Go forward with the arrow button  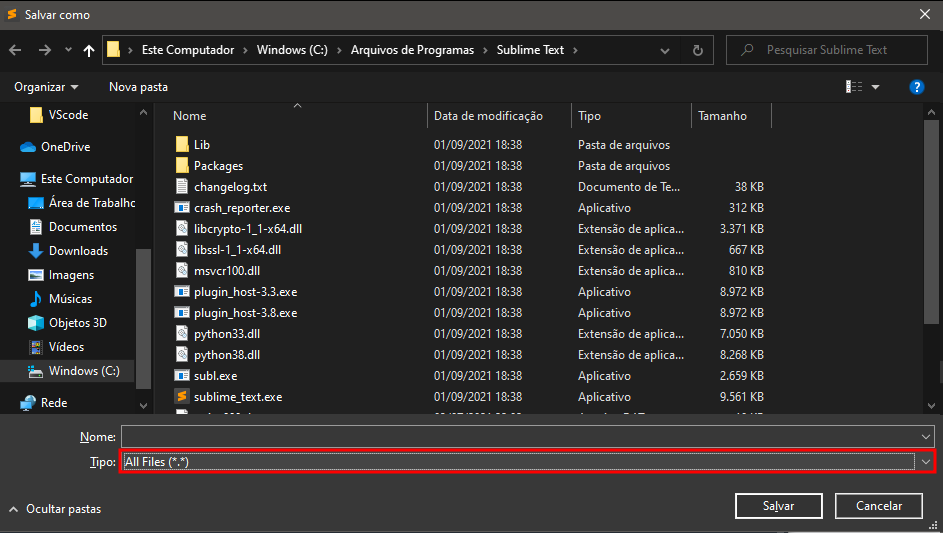45,51
